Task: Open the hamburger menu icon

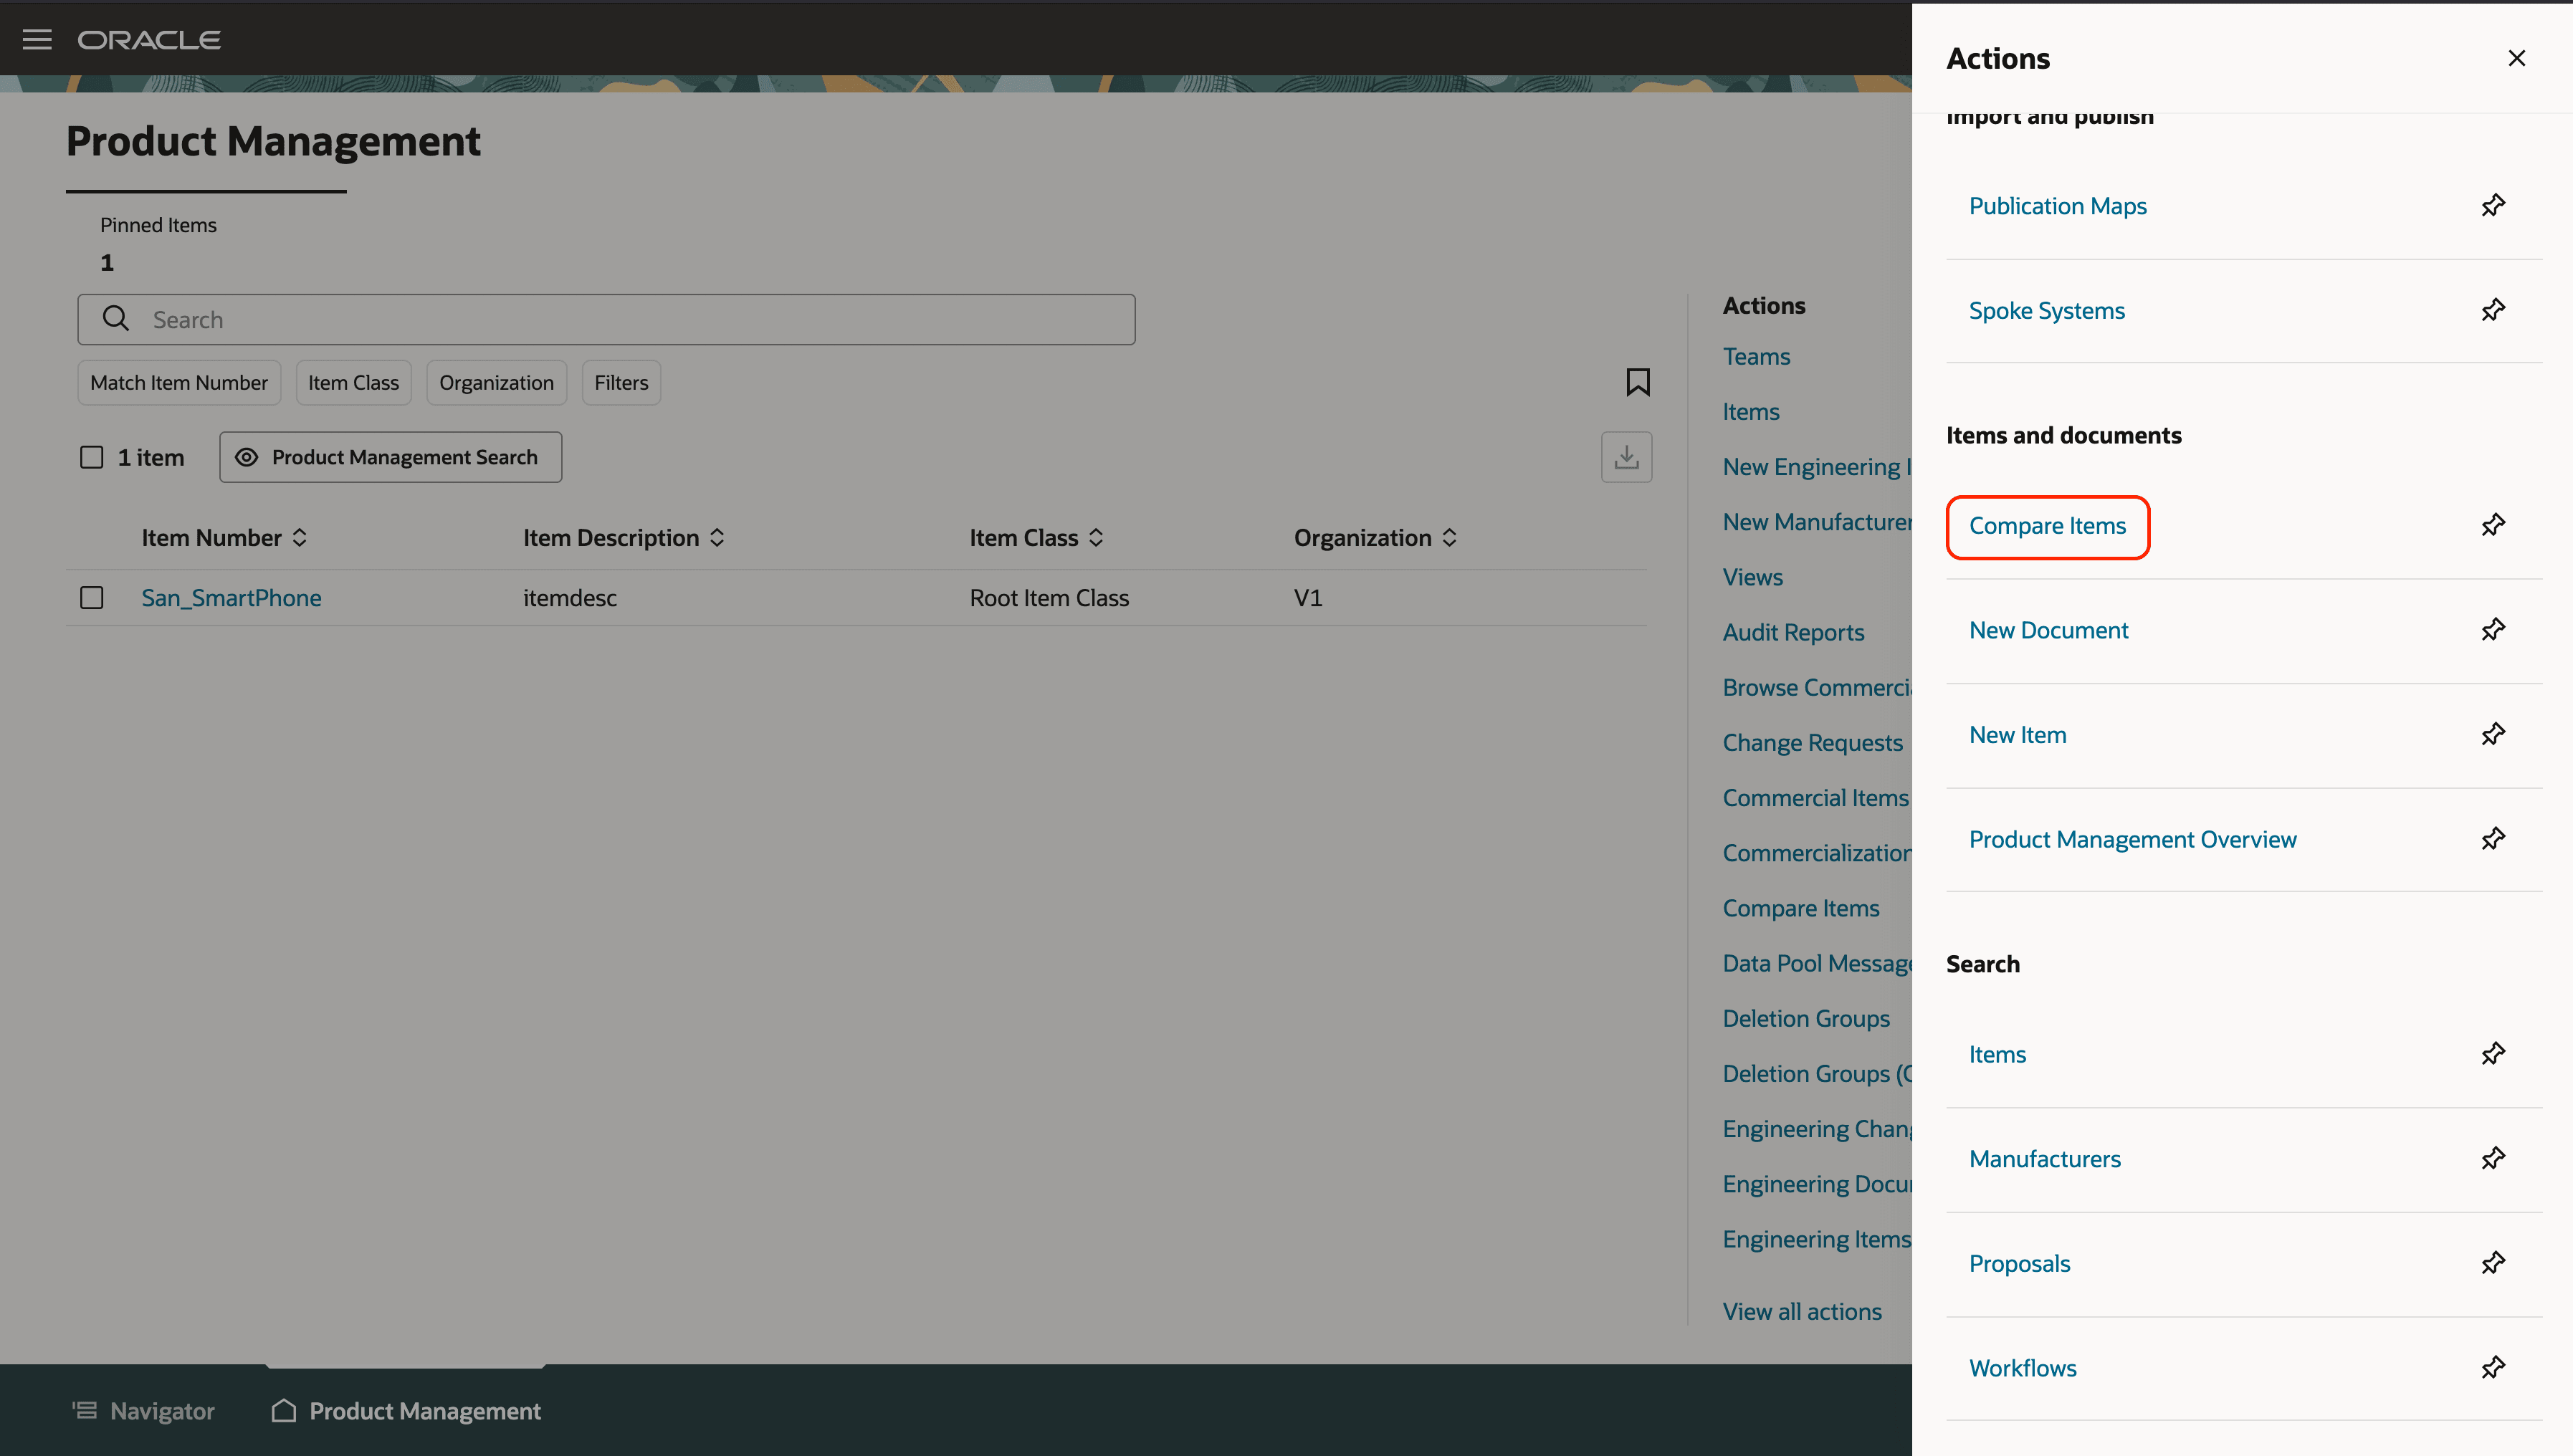Action: (37, 40)
